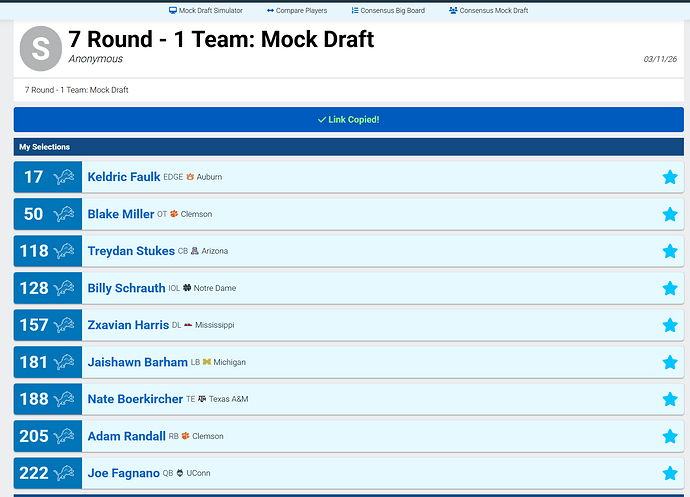690x497 pixels.
Task: Click the gray S avatar circle
Action: (x=40, y=48)
